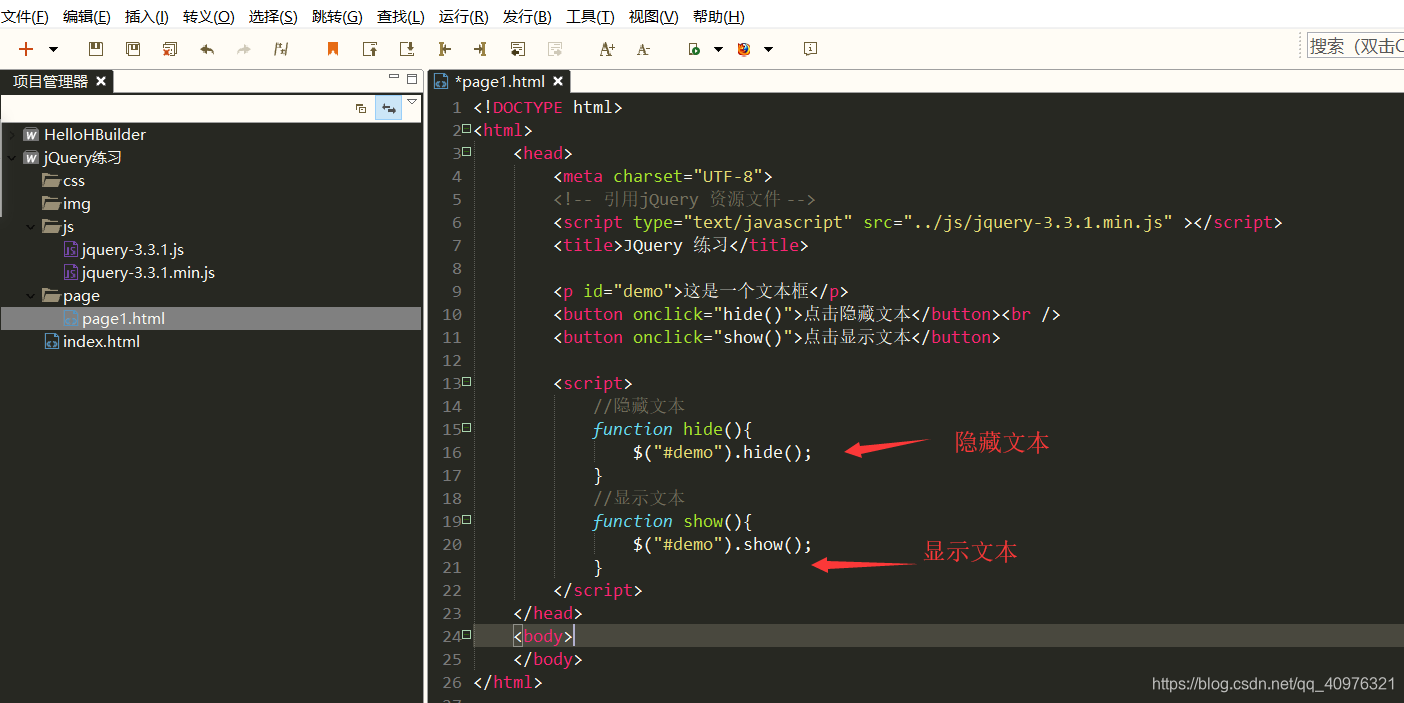The image size is (1404, 703).
Task: Maximize the project manager panel
Action: (412, 78)
